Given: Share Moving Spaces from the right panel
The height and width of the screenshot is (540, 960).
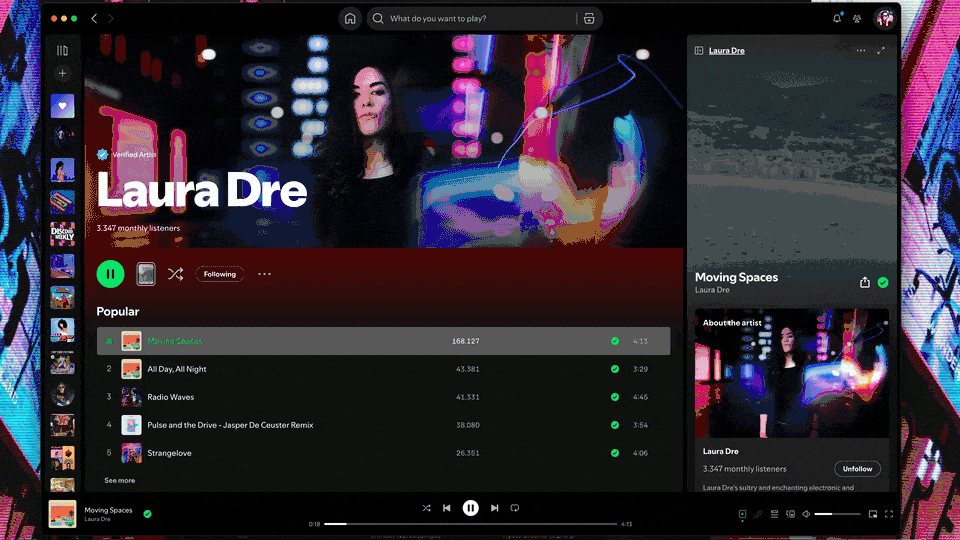Looking at the screenshot, I should pos(865,283).
